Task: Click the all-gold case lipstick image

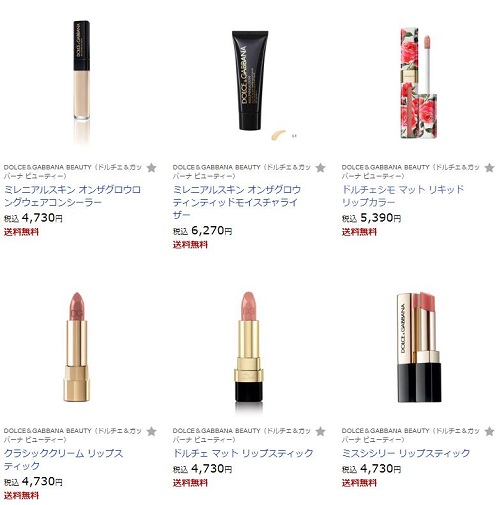Action: click(77, 347)
